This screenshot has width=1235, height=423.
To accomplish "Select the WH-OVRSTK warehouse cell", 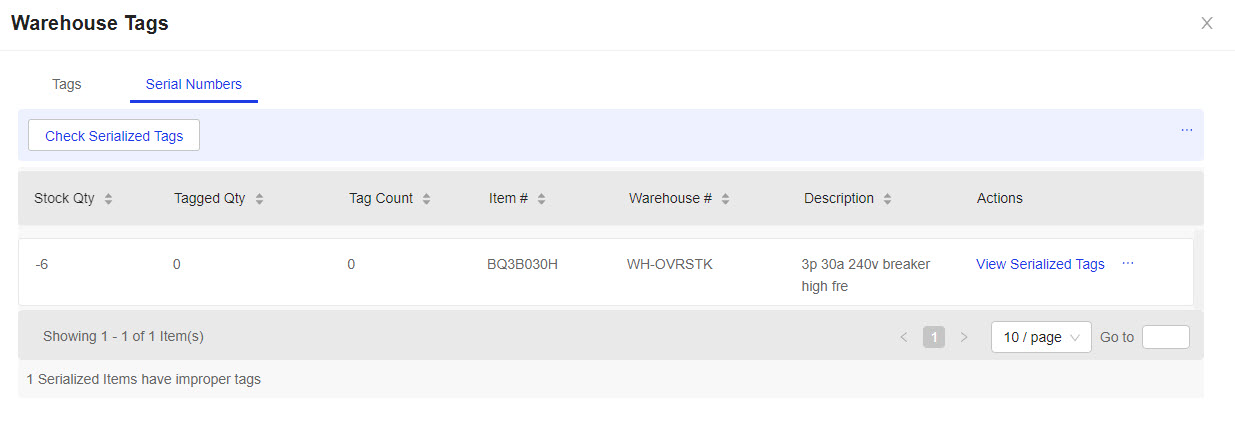I will pos(670,264).
